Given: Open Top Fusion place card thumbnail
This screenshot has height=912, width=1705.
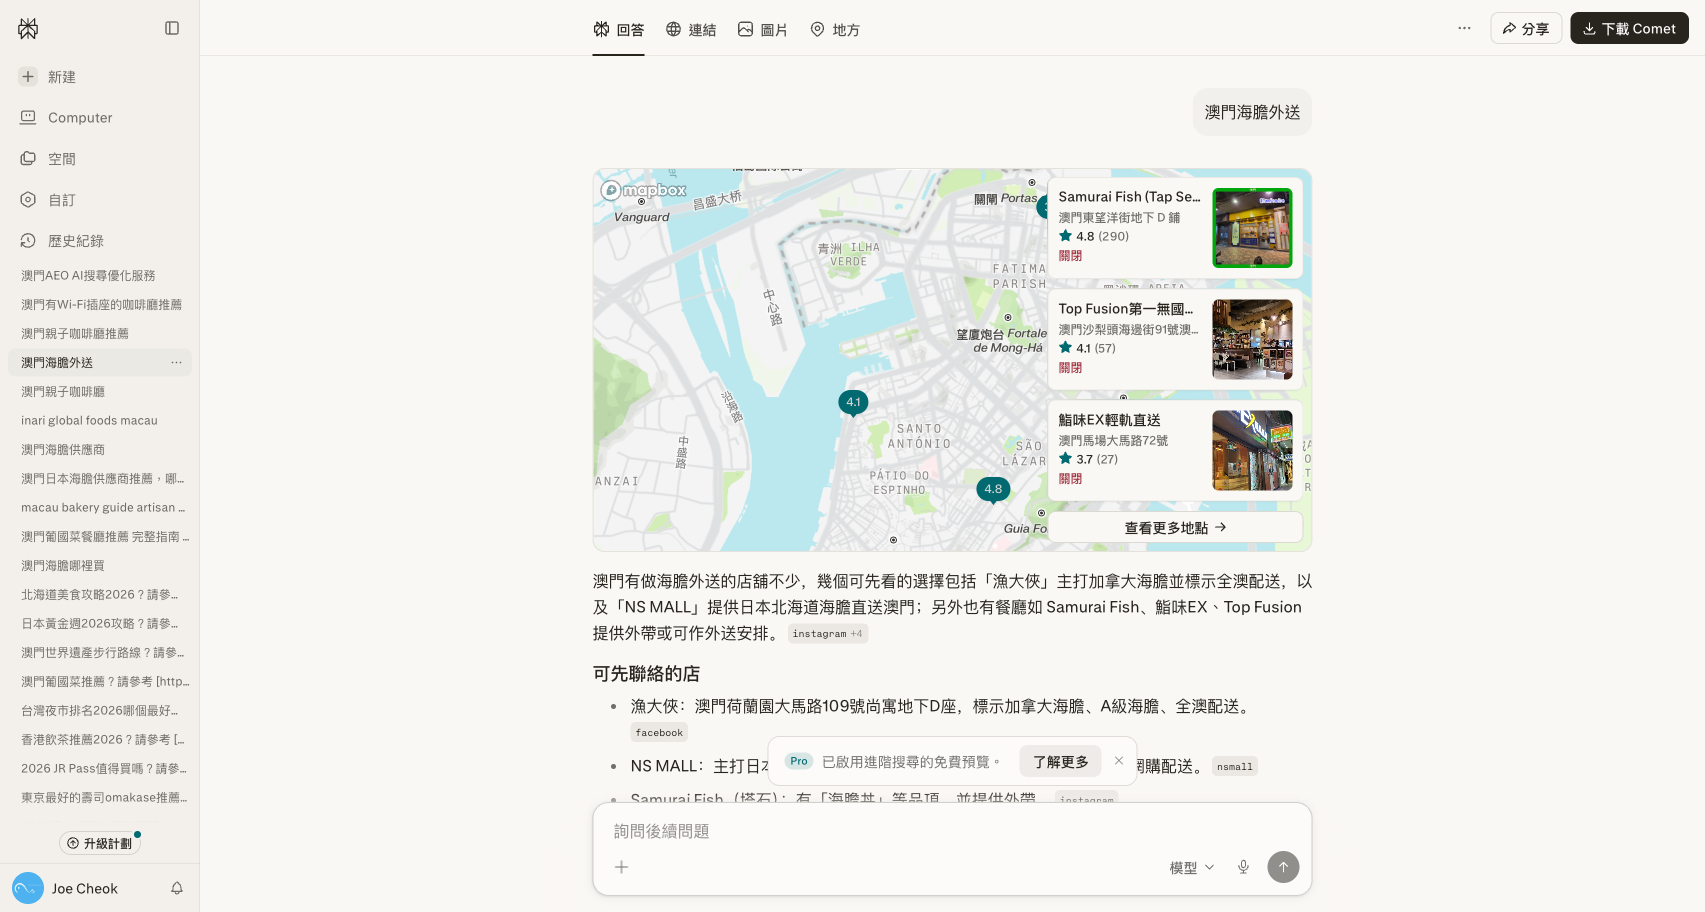Looking at the screenshot, I should click(x=1252, y=339).
